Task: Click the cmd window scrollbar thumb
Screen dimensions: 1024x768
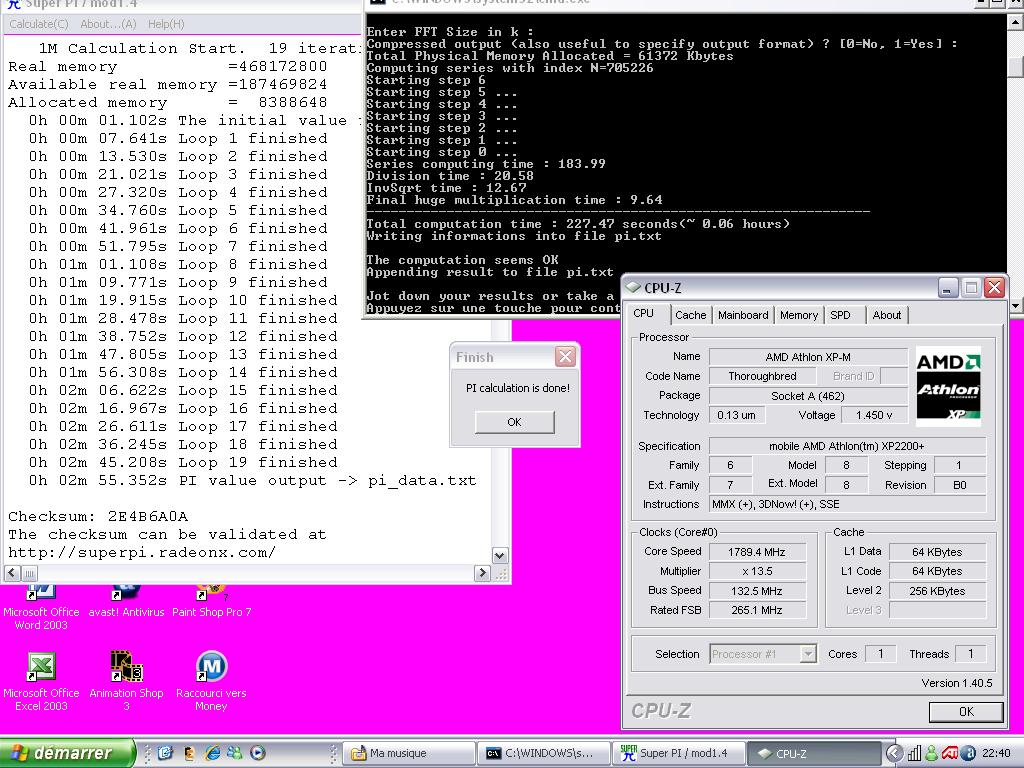Action: (x=1016, y=67)
